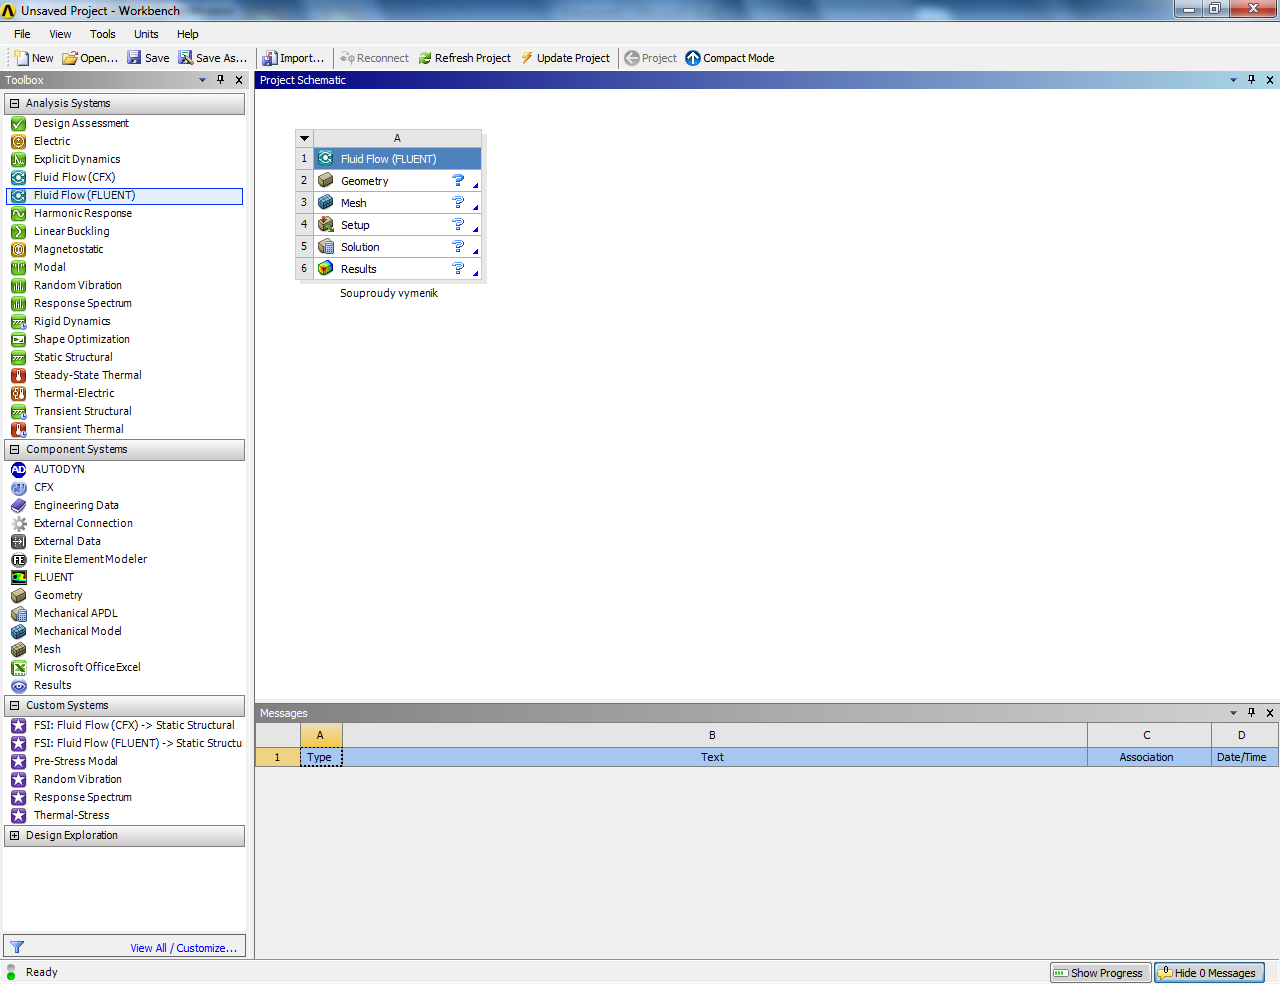Collapse the Component Systems section
The height and width of the screenshot is (984, 1280).
(14, 449)
